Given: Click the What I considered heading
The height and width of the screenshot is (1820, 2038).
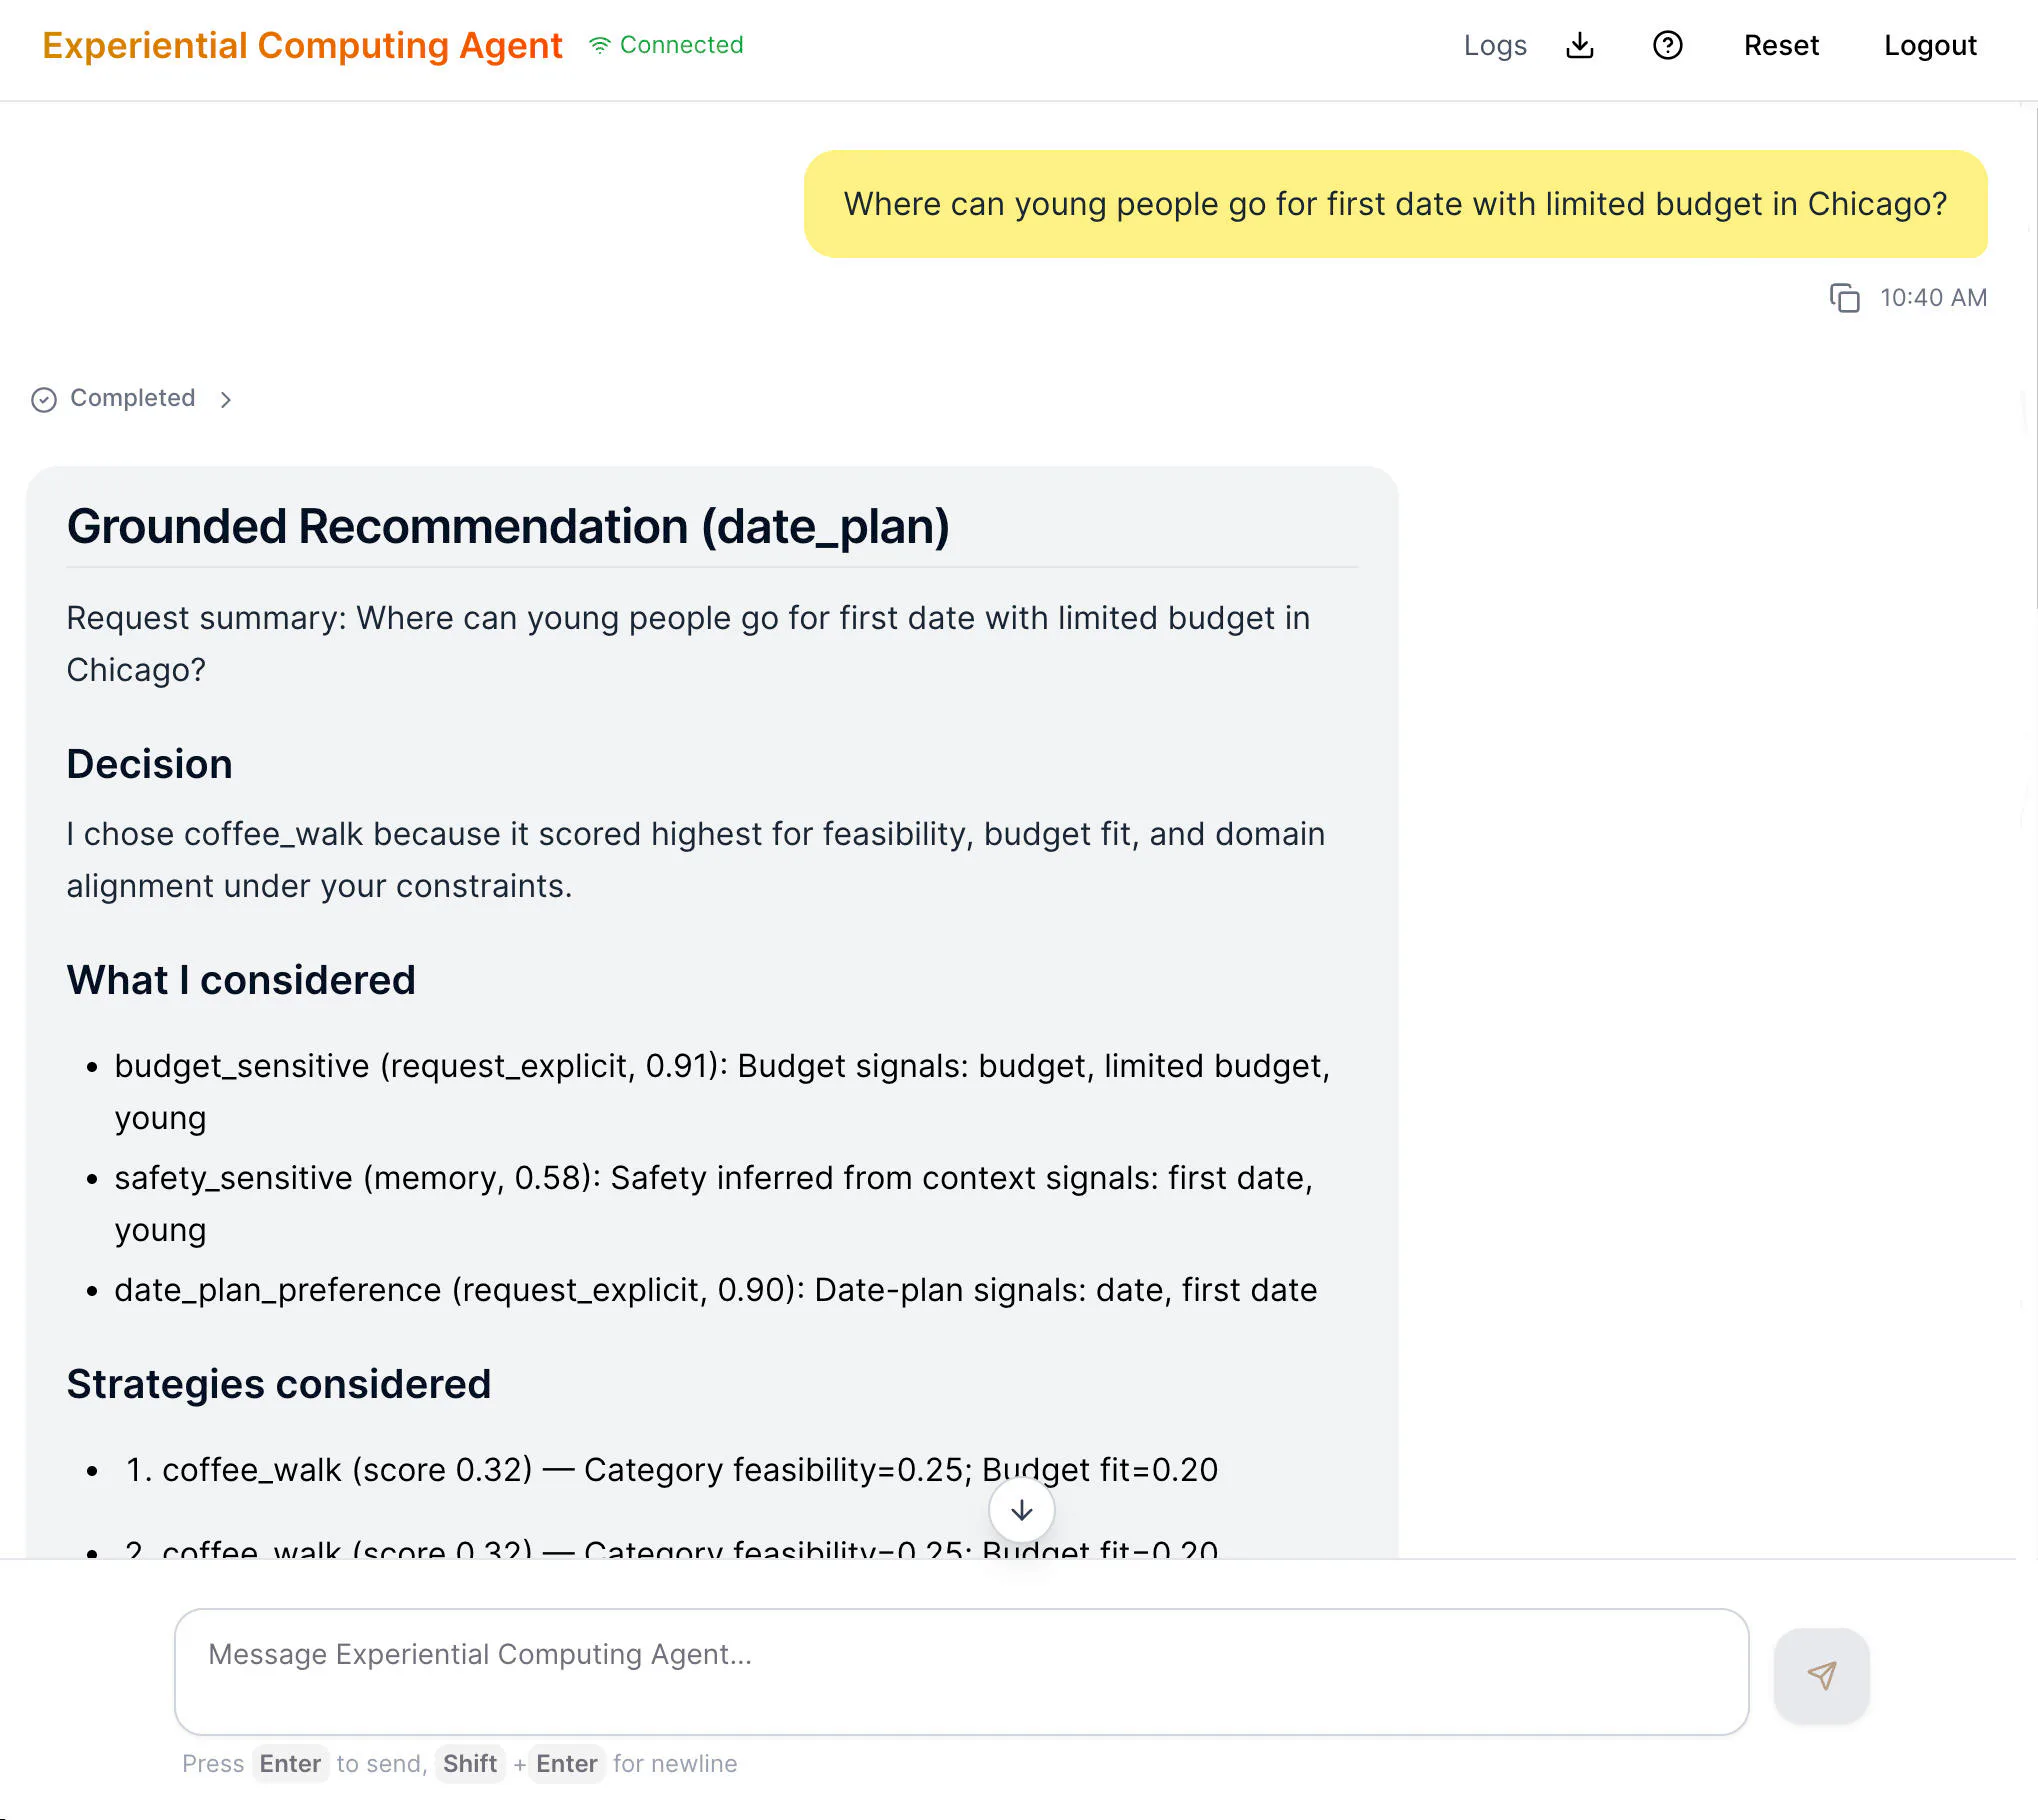Looking at the screenshot, I should coord(240,980).
